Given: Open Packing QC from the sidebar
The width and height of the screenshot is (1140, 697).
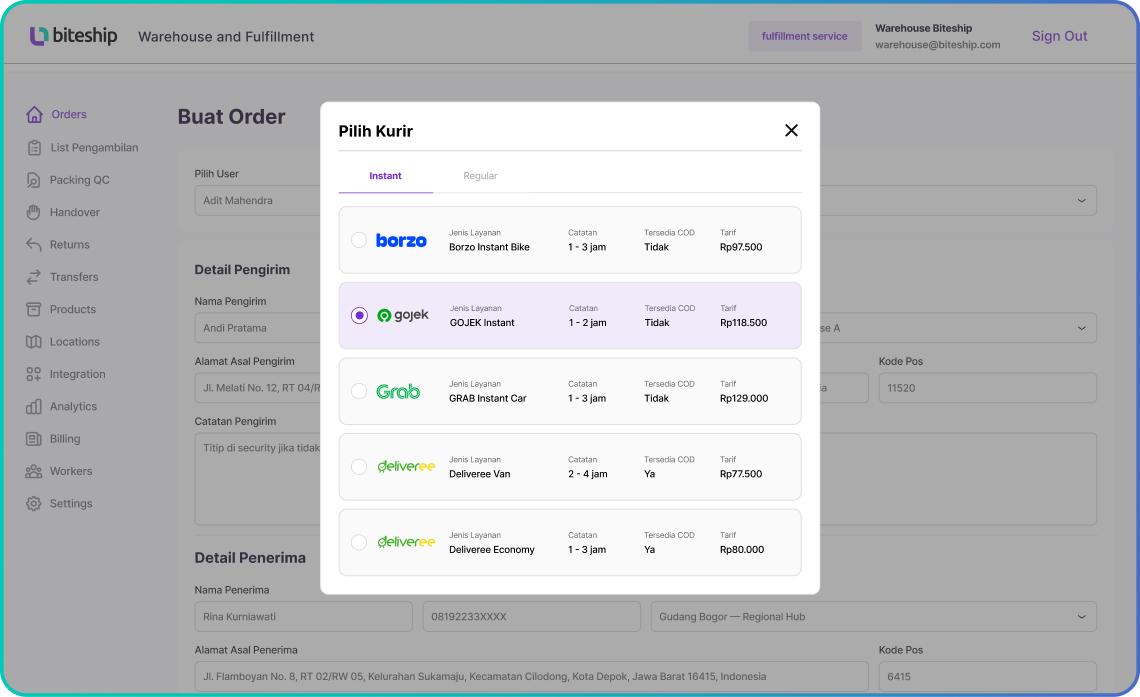Looking at the screenshot, I should click(34, 179).
